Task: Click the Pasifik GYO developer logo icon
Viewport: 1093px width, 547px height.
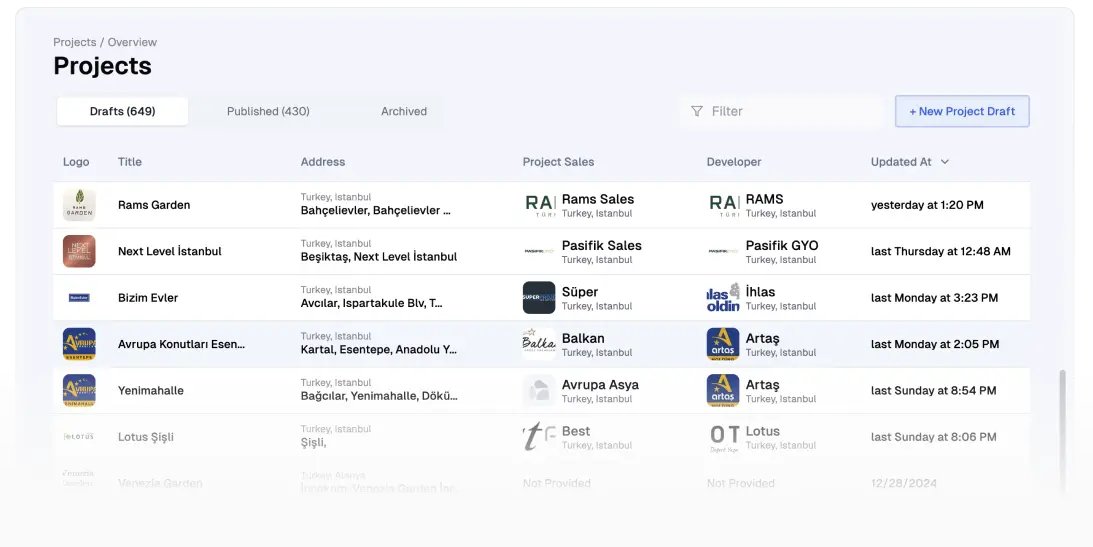Action: pyautogui.click(x=723, y=252)
